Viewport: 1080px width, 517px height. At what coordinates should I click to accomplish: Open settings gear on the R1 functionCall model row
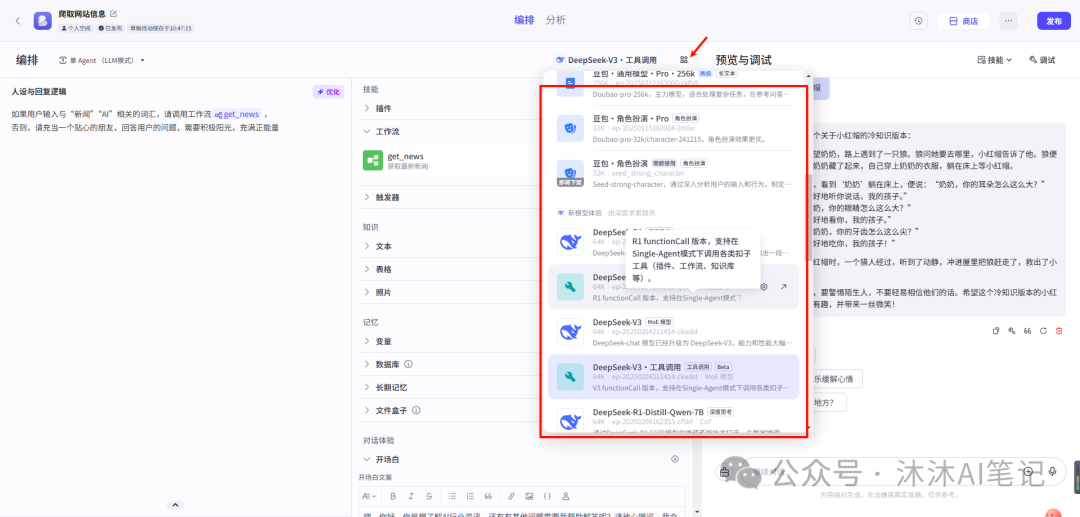point(763,286)
